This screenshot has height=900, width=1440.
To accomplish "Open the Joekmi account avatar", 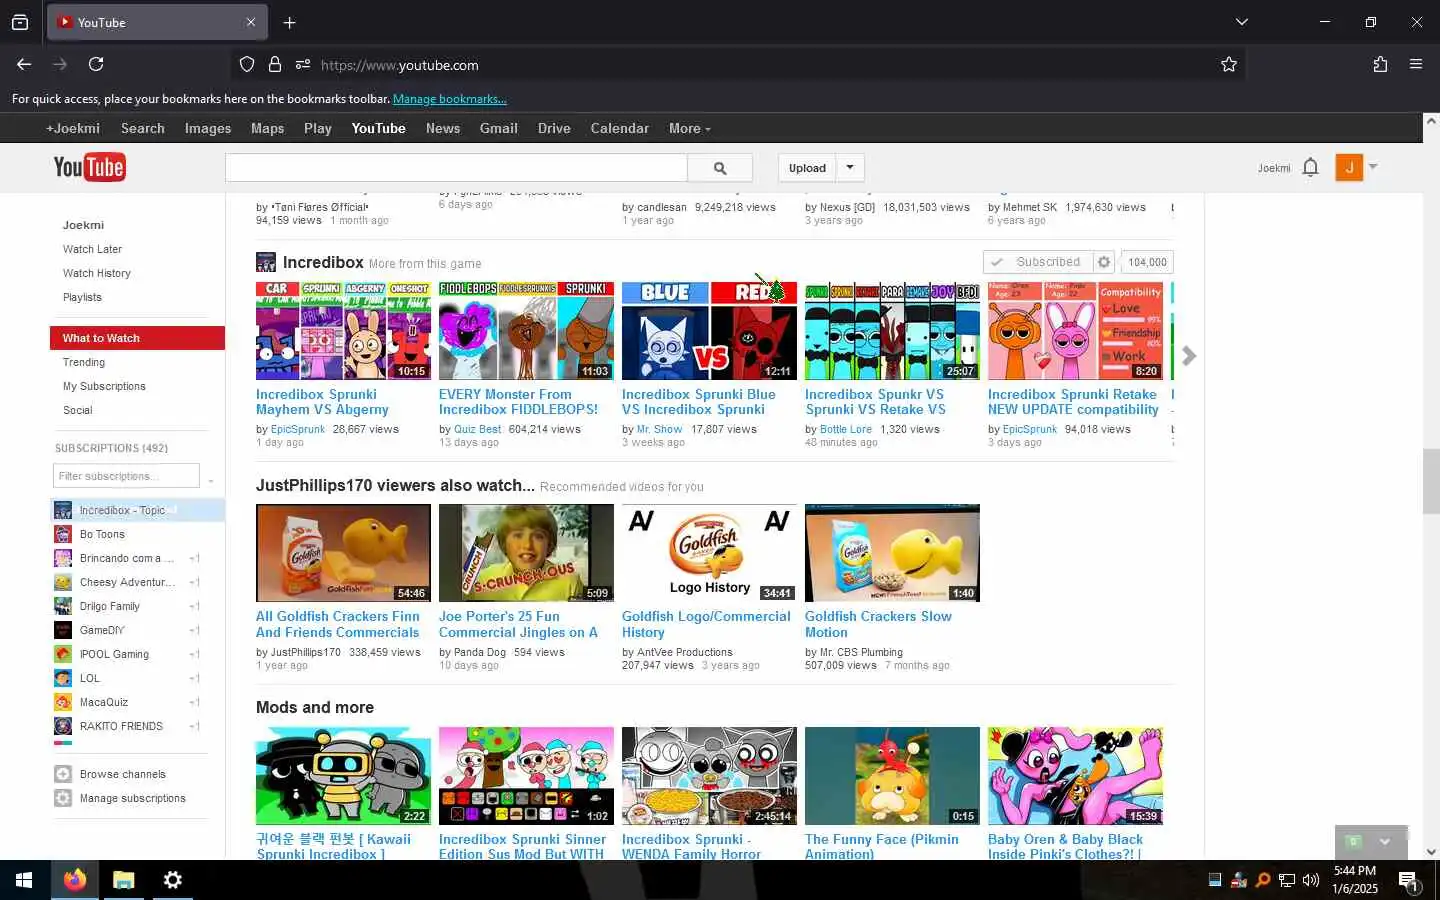I will [1349, 168].
